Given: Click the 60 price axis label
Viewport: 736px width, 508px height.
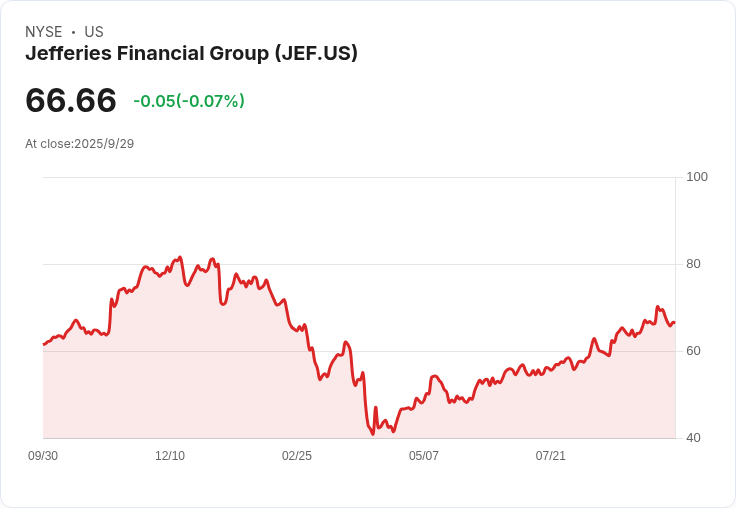Looking at the screenshot, I should [693, 351].
